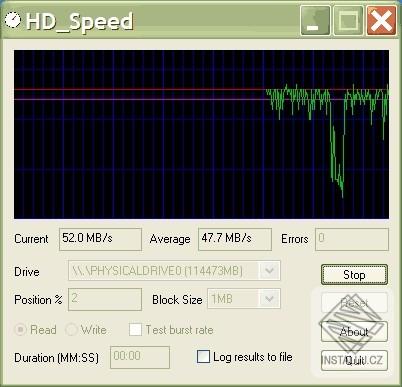Select the Read radio button
402x387 pixels.
[20, 330]
